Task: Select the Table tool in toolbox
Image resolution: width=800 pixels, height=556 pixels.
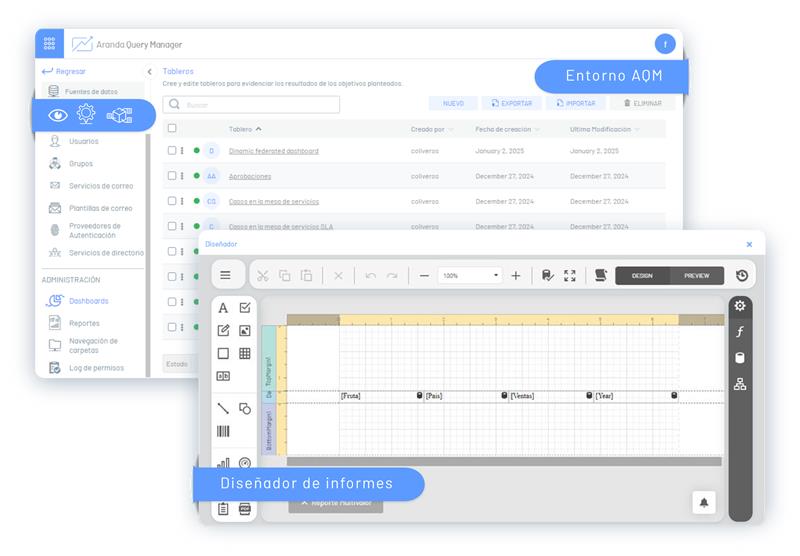Action: [245, 353]
